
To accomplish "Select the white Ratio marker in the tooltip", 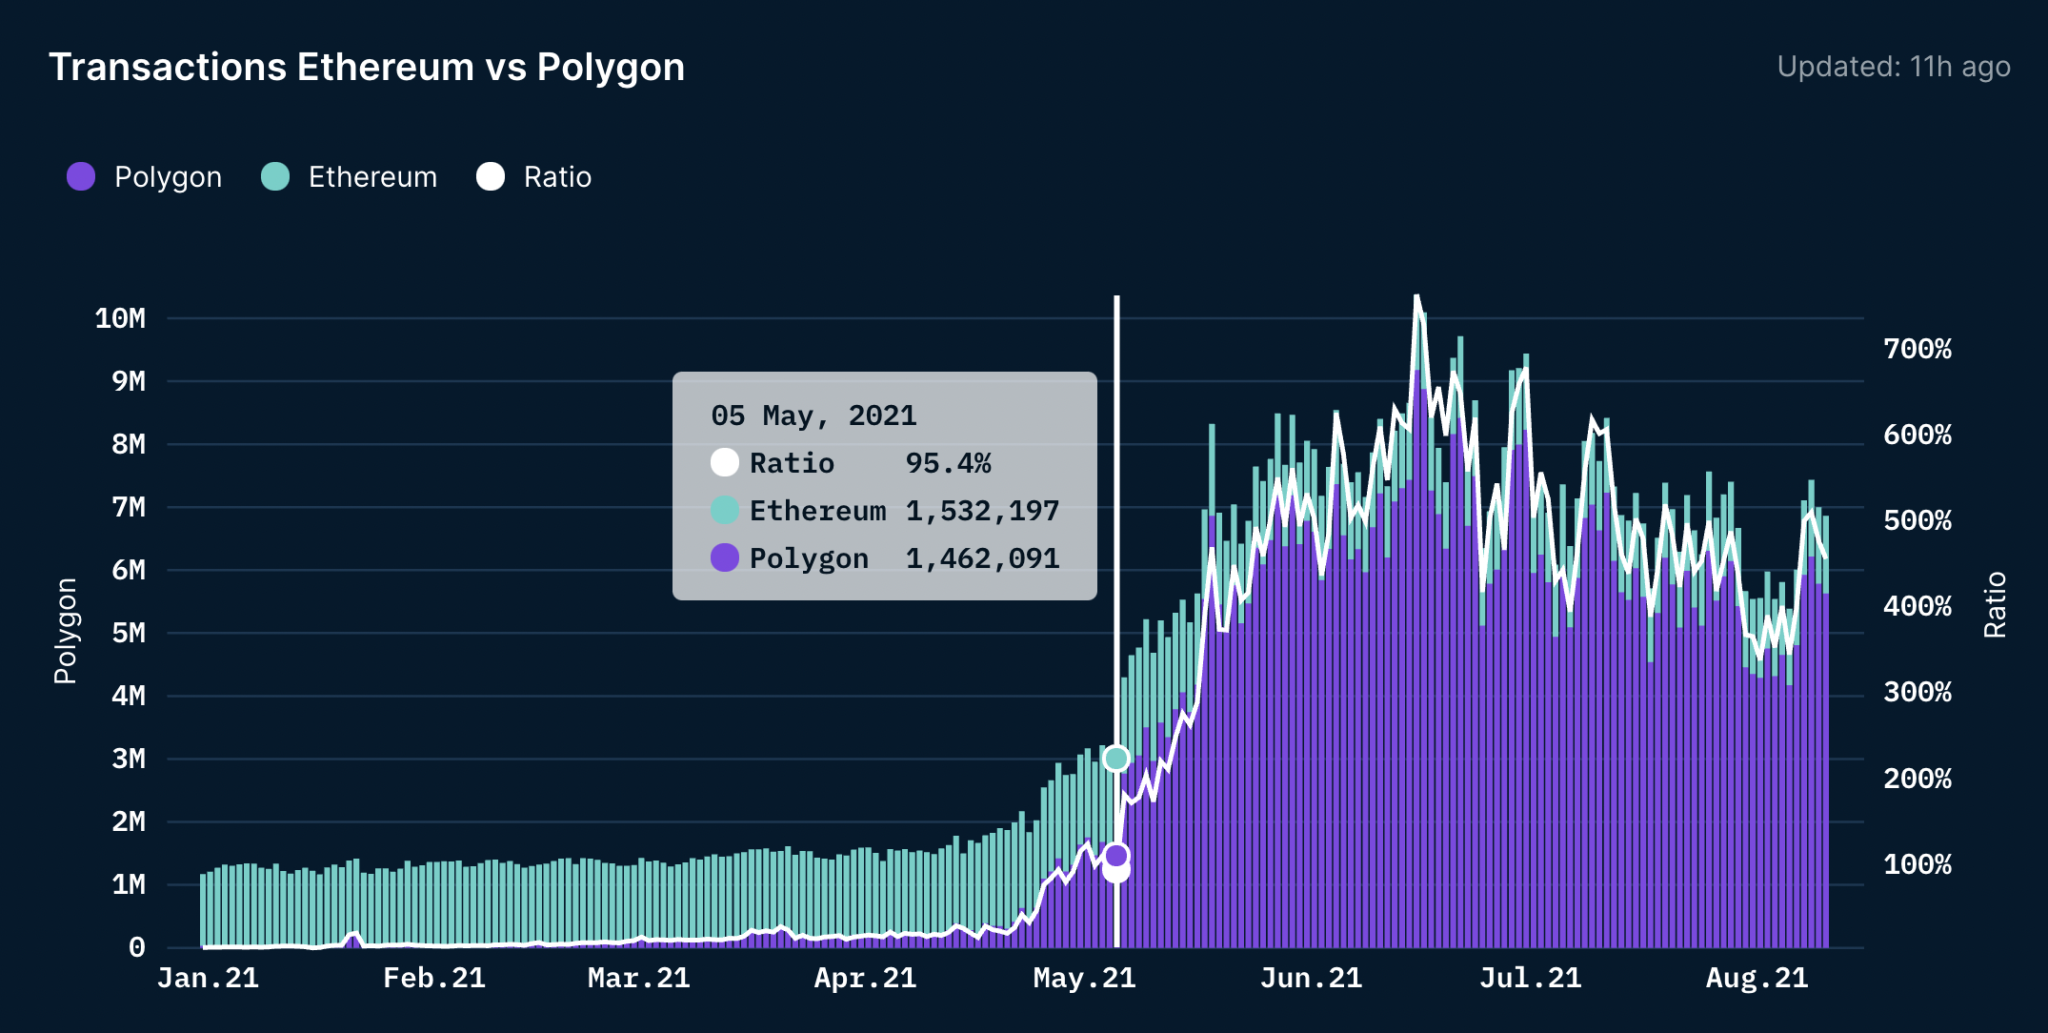I will [x=726, y=462].
